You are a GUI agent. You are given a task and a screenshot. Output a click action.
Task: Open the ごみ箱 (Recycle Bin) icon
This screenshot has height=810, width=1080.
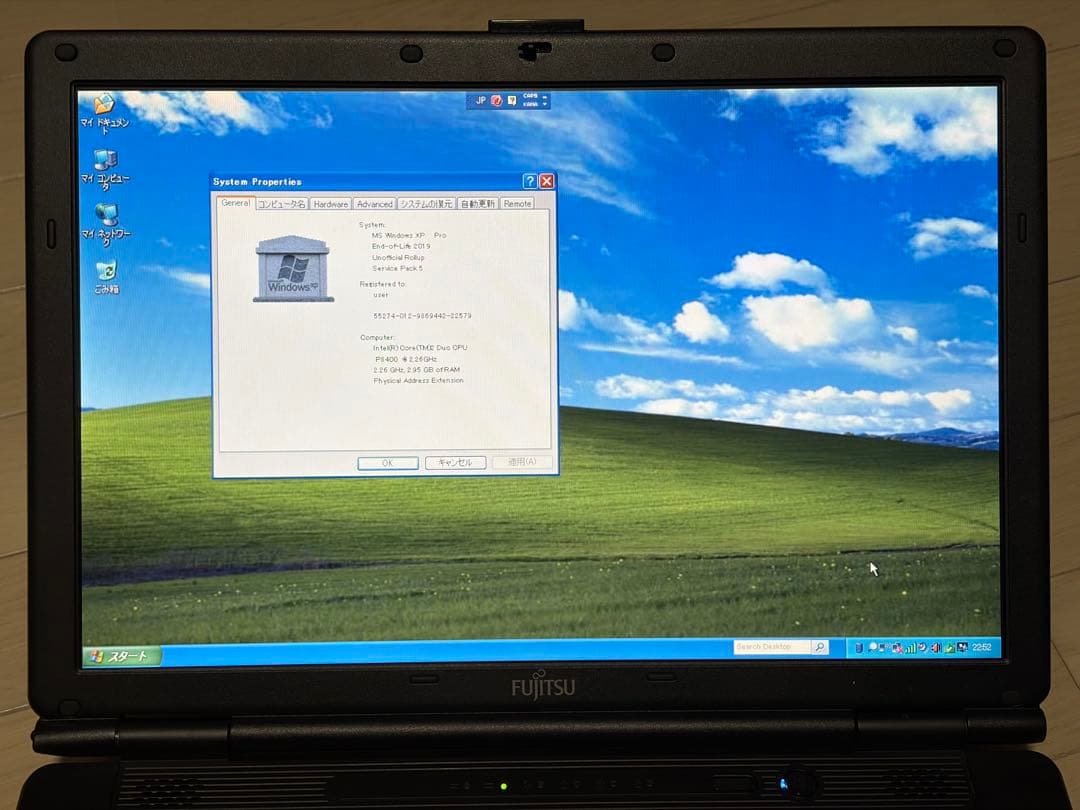coord(108,272)
